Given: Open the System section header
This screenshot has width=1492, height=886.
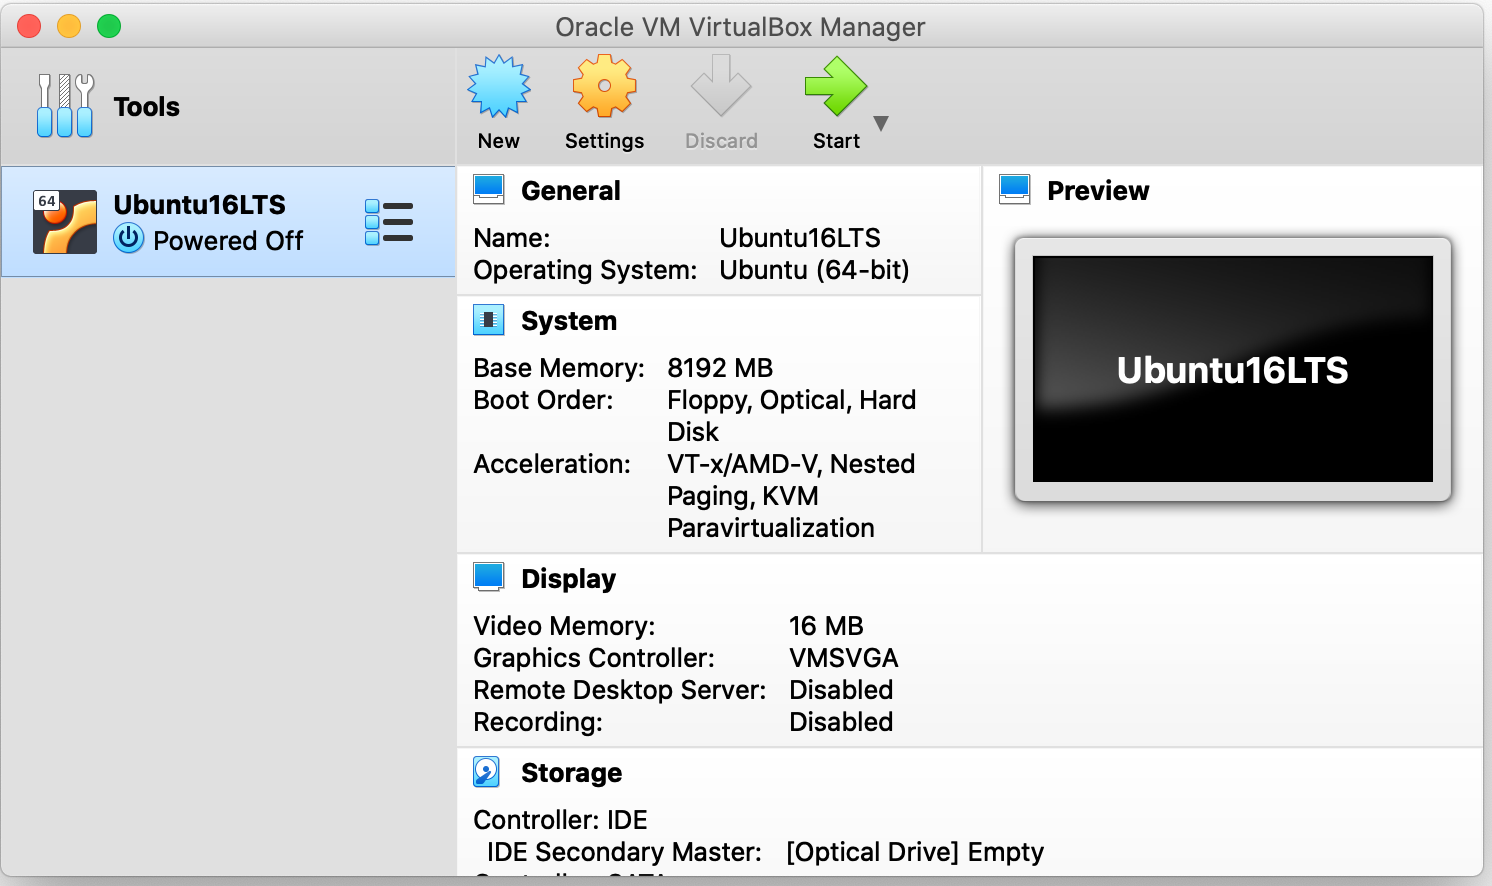Looking at the screenshot, I should click(x=568, y=321).
